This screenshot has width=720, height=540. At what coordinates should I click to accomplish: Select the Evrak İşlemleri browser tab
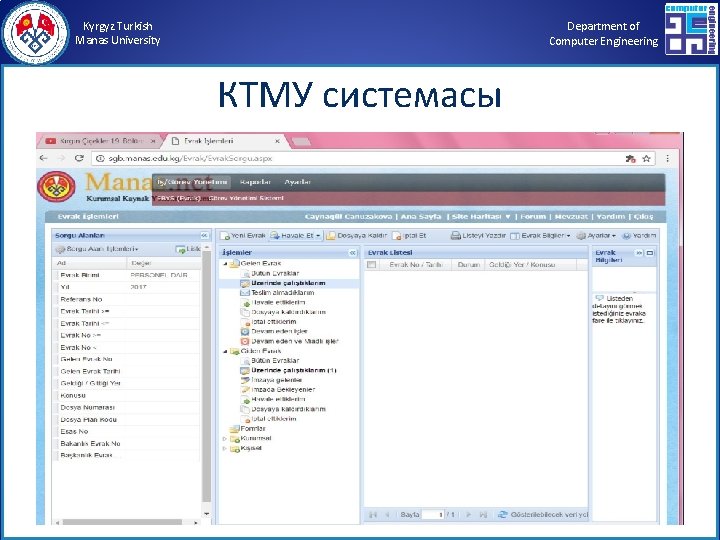point(225,141)
